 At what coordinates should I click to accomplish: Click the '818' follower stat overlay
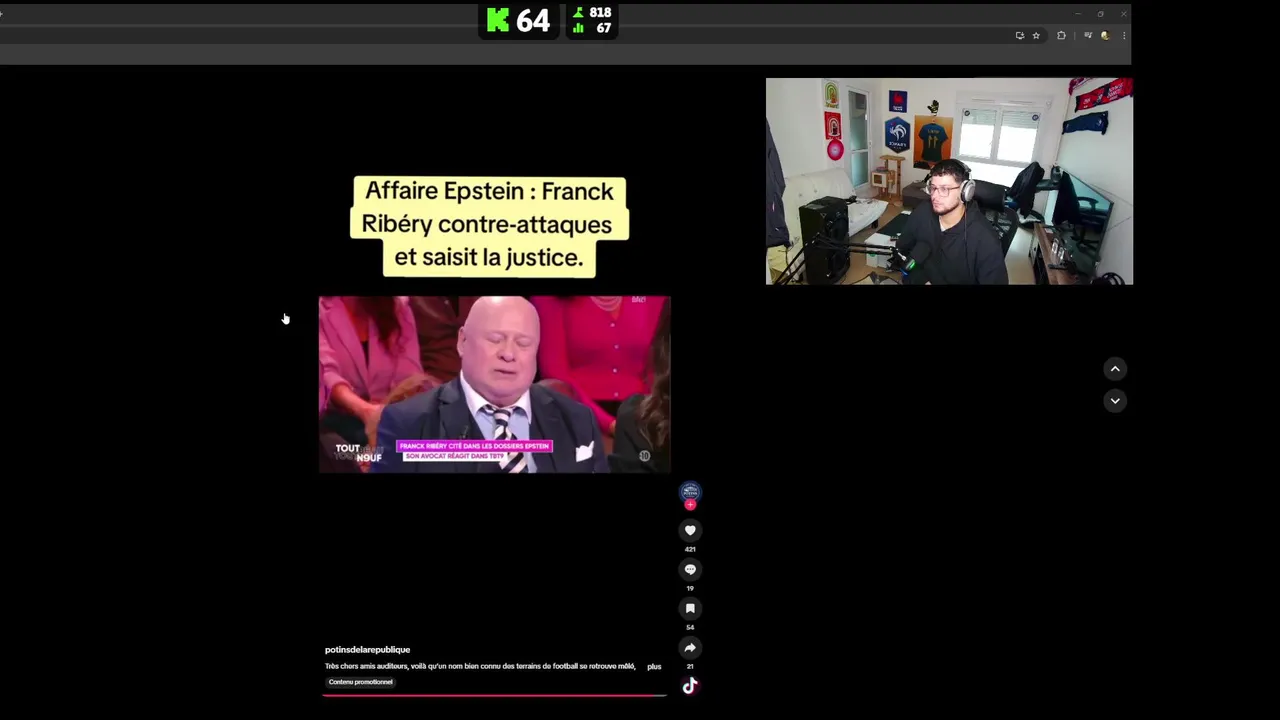coord(600,12)
